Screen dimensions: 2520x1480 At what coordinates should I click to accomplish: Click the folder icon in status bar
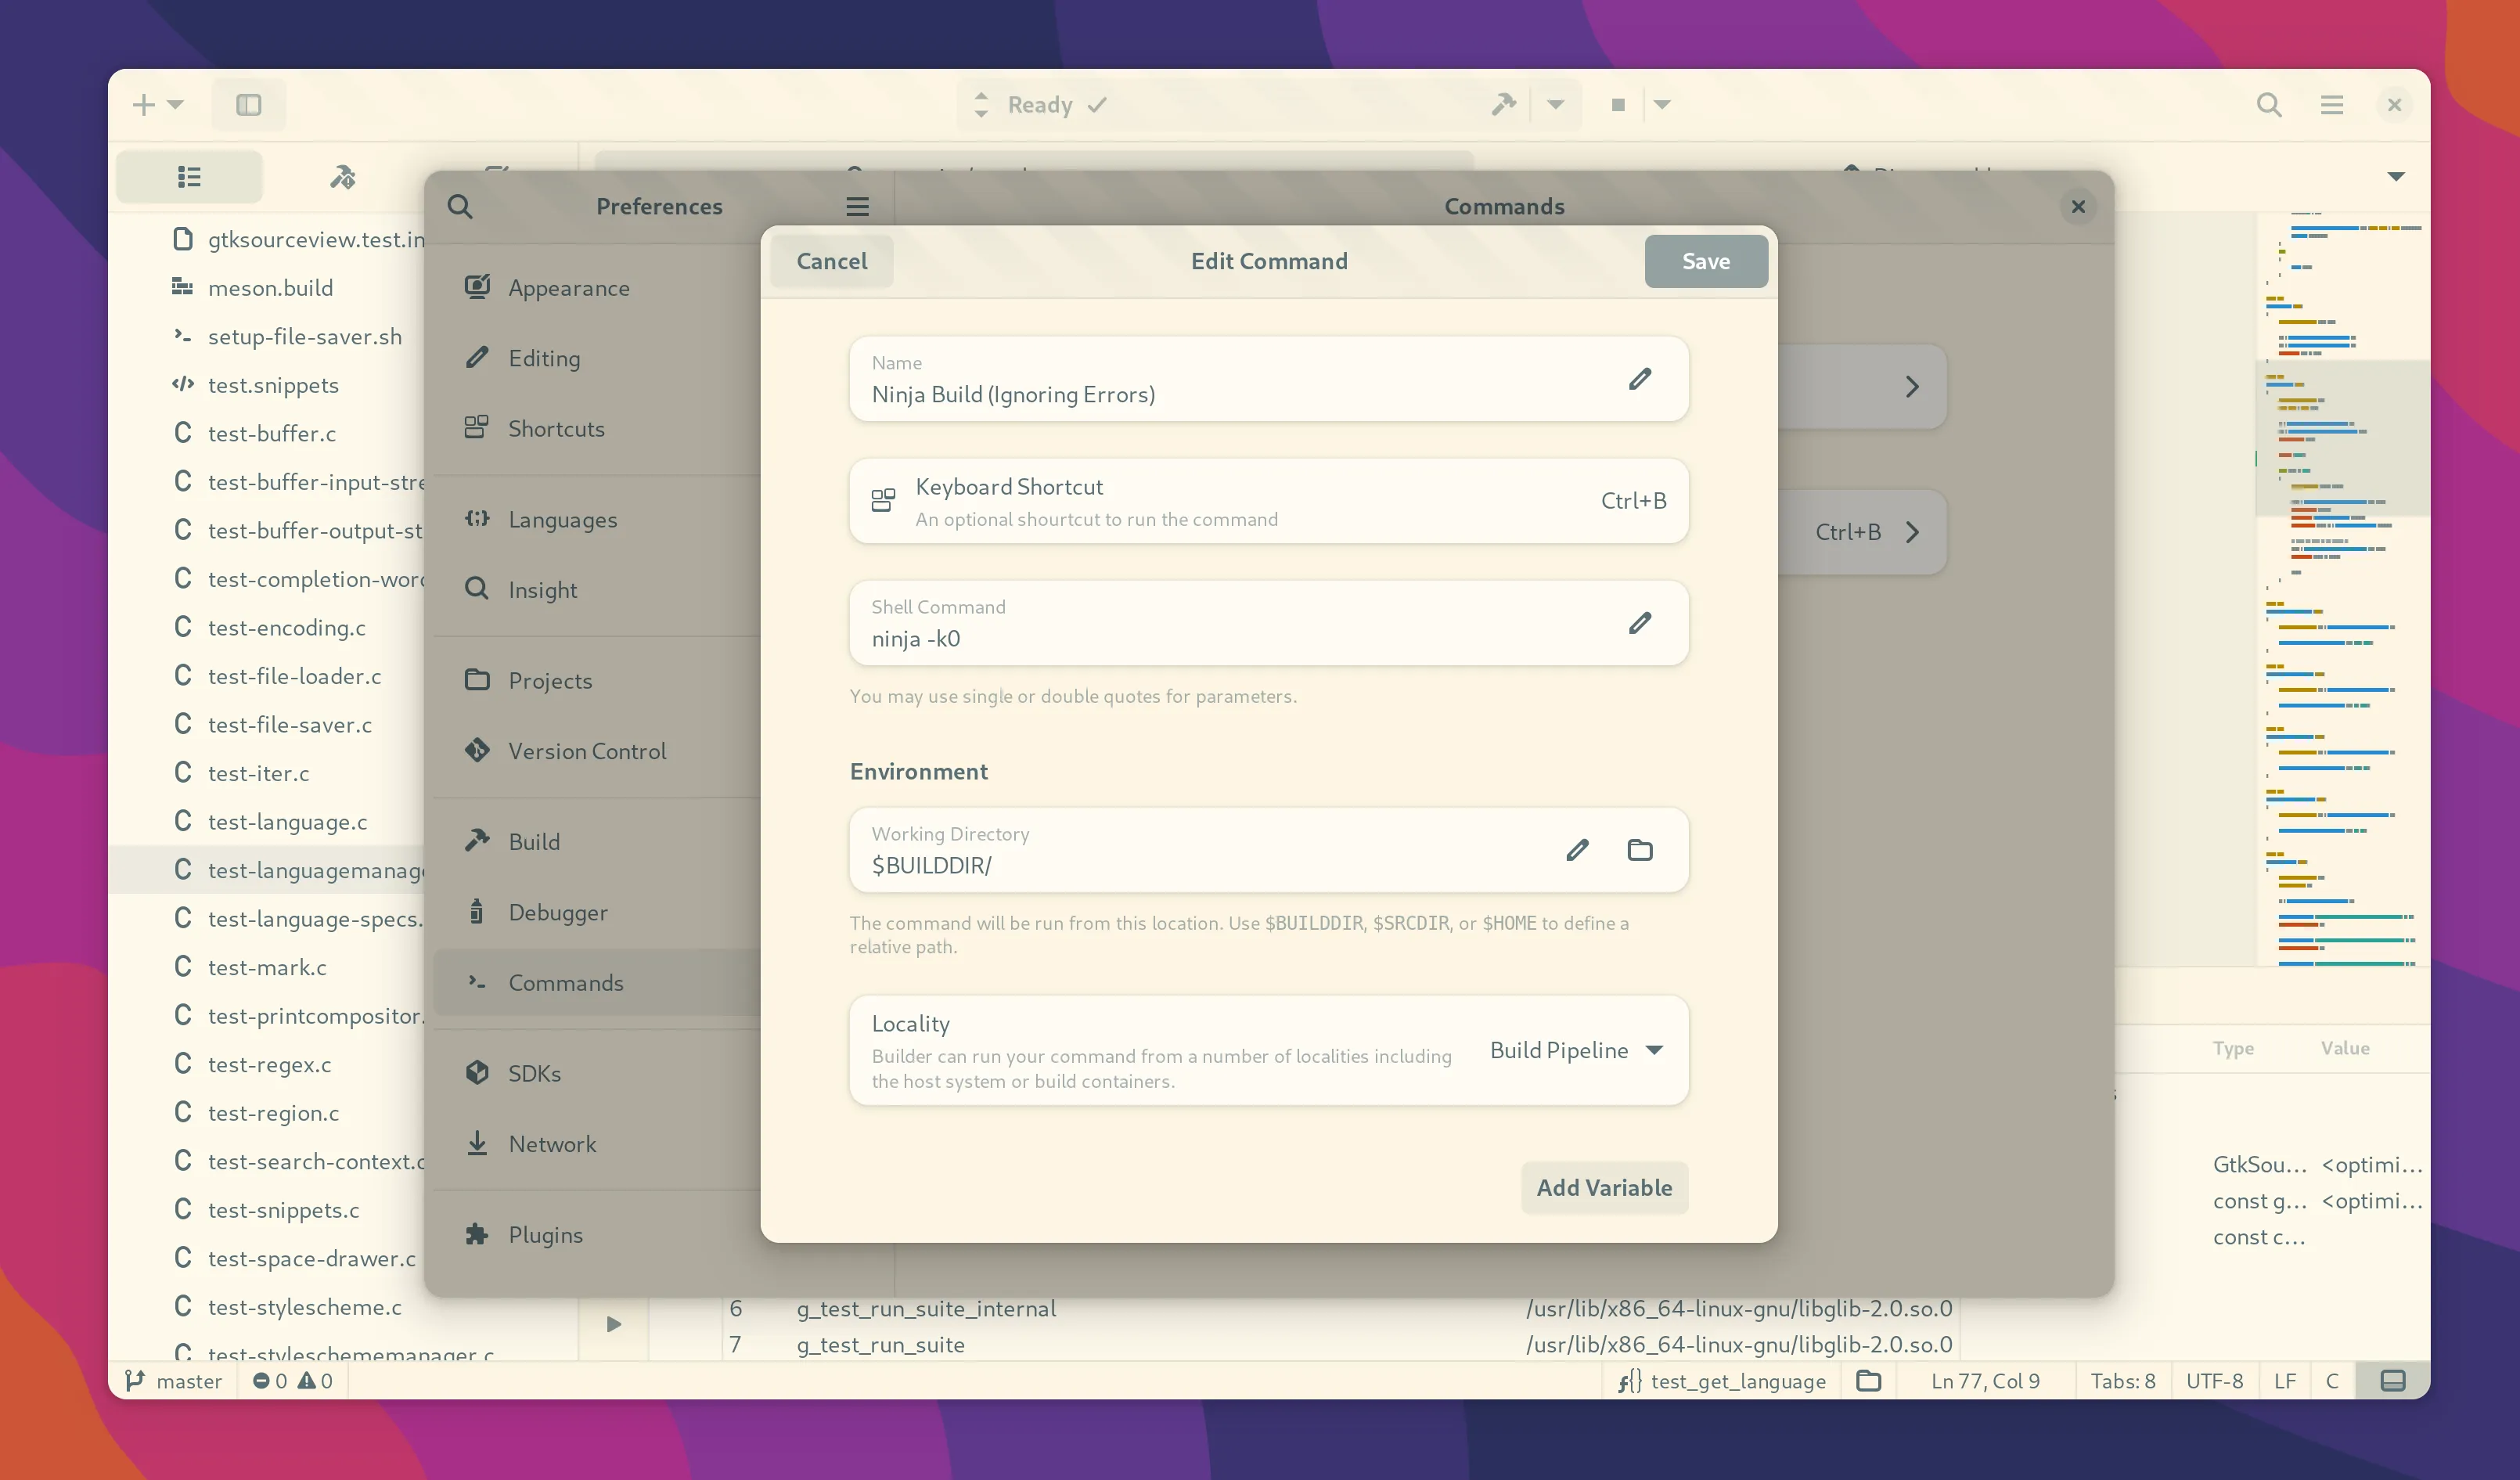[1868, 1380]
